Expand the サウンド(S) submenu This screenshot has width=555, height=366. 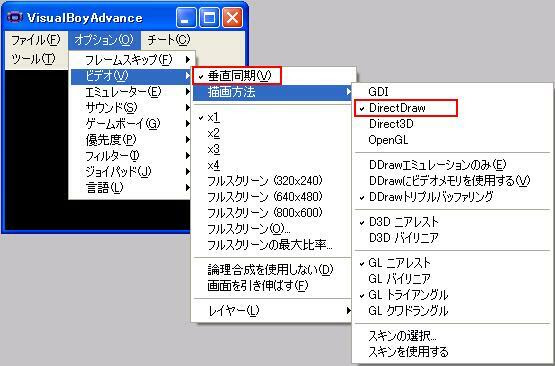click(132, 108)
